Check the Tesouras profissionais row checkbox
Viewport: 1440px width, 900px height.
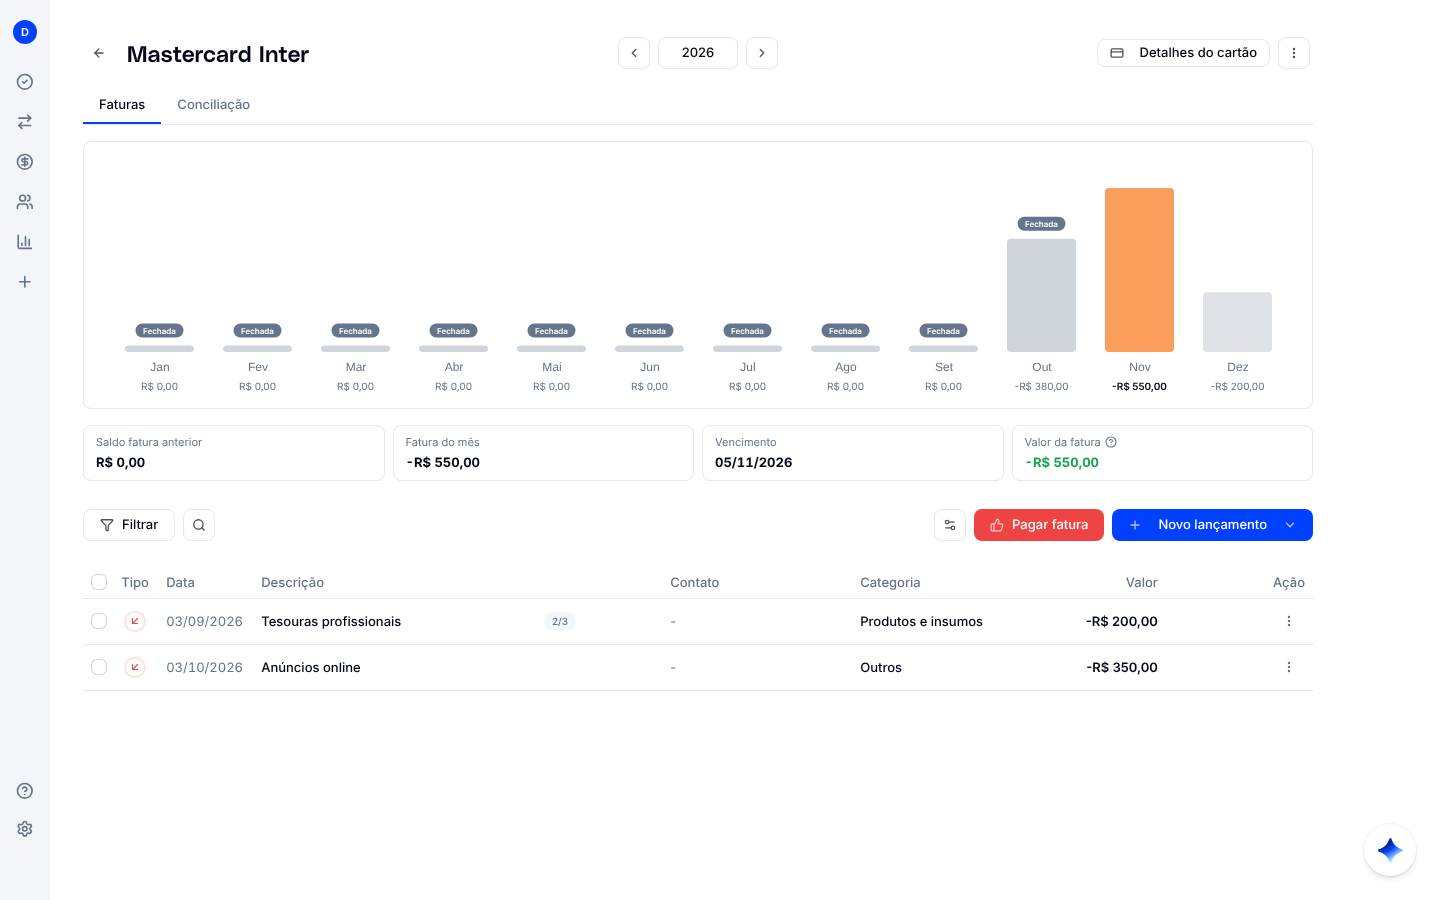point(99,621)
